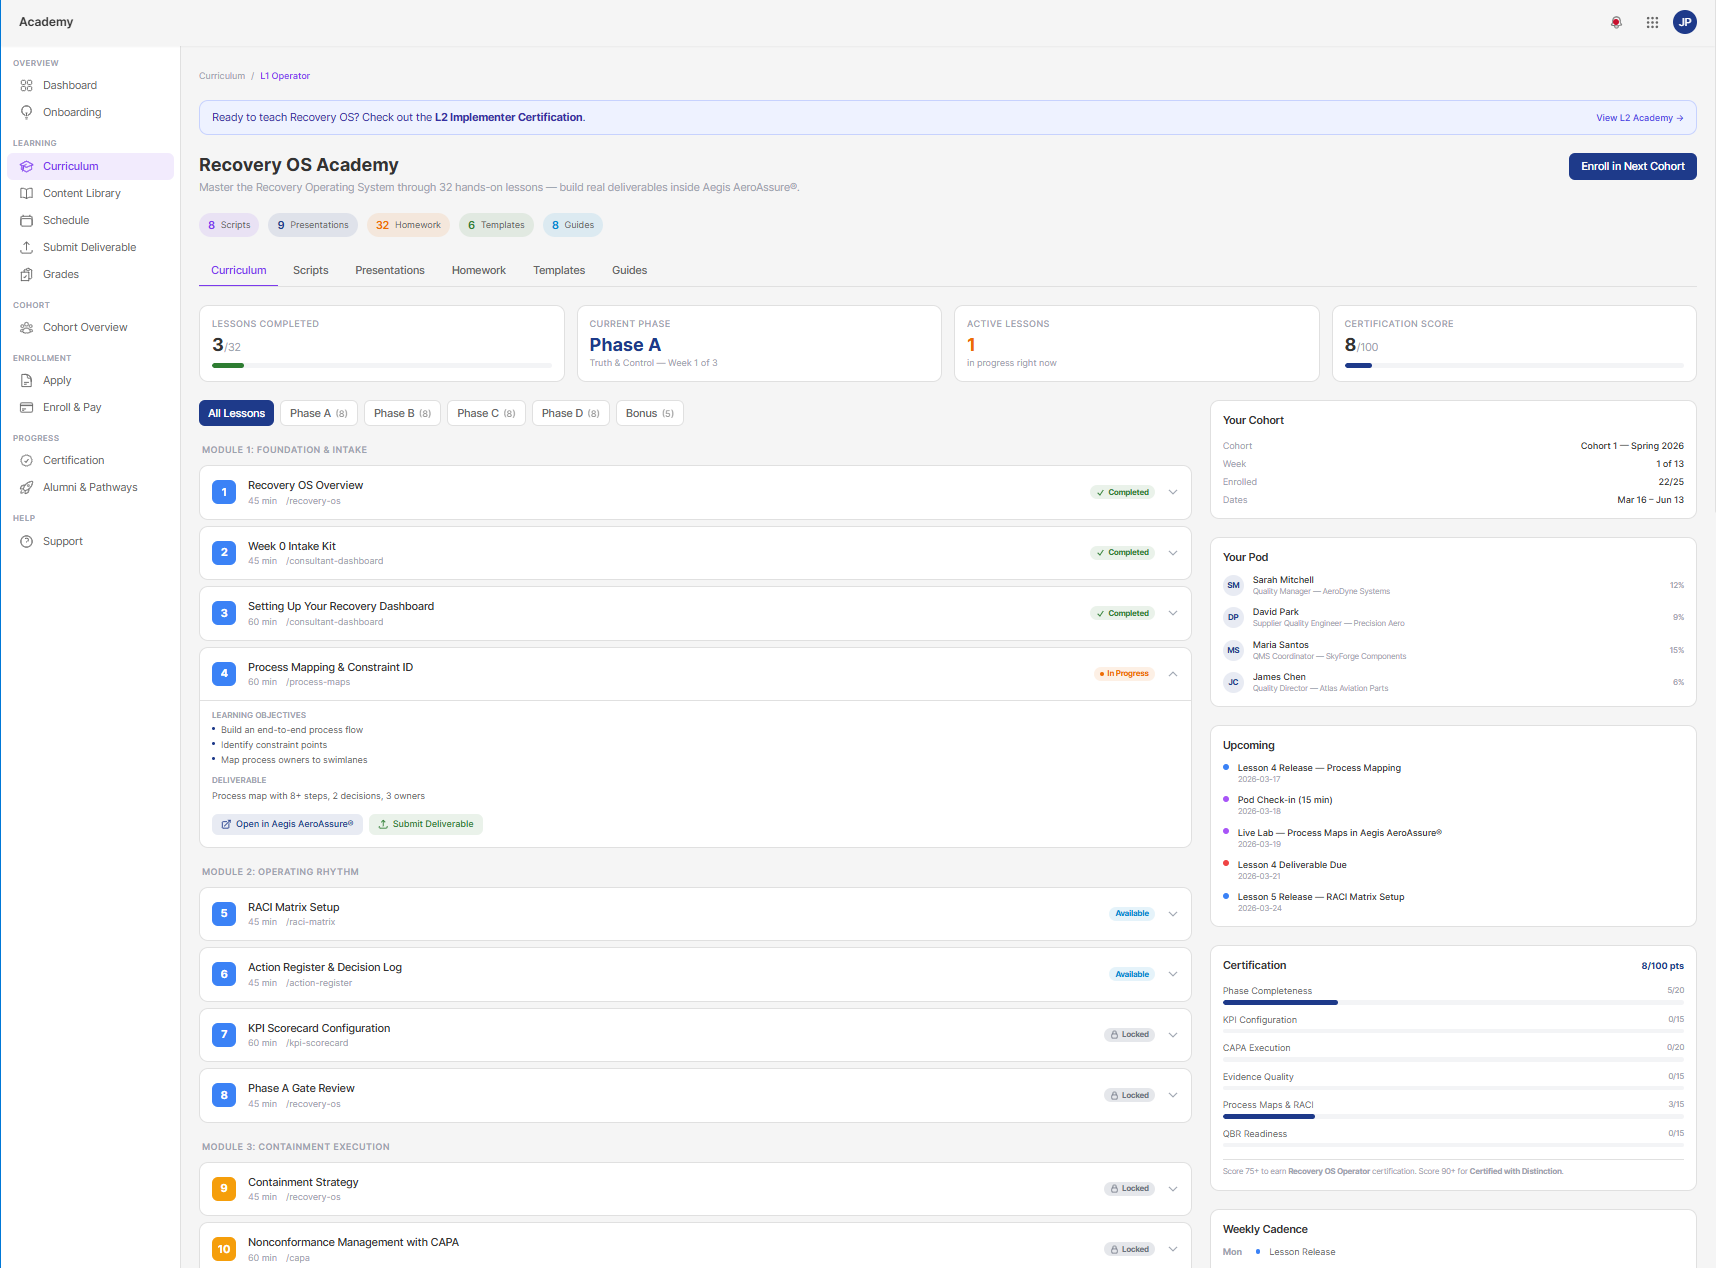Switch to the Scripts tab
Viewport: 1716px width, 1268px height.
[x=311, y=271]
